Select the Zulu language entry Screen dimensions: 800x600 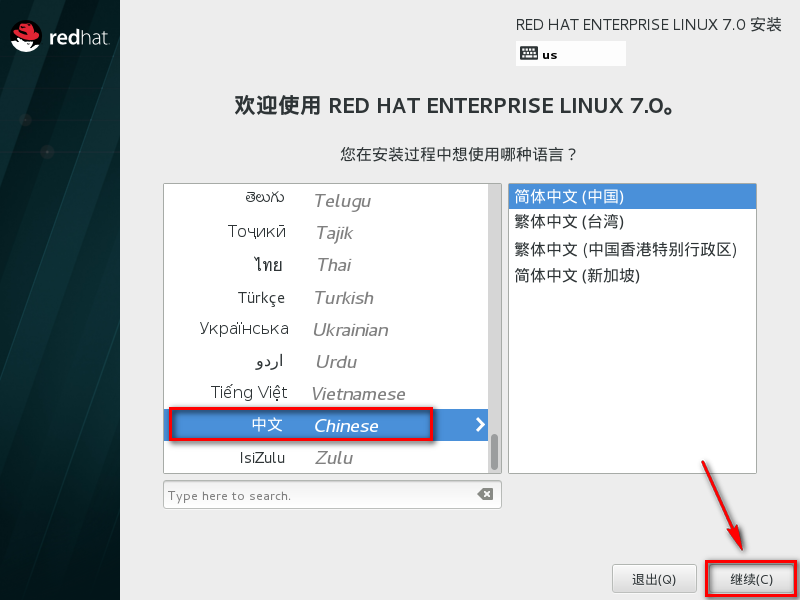click(300, 457)
